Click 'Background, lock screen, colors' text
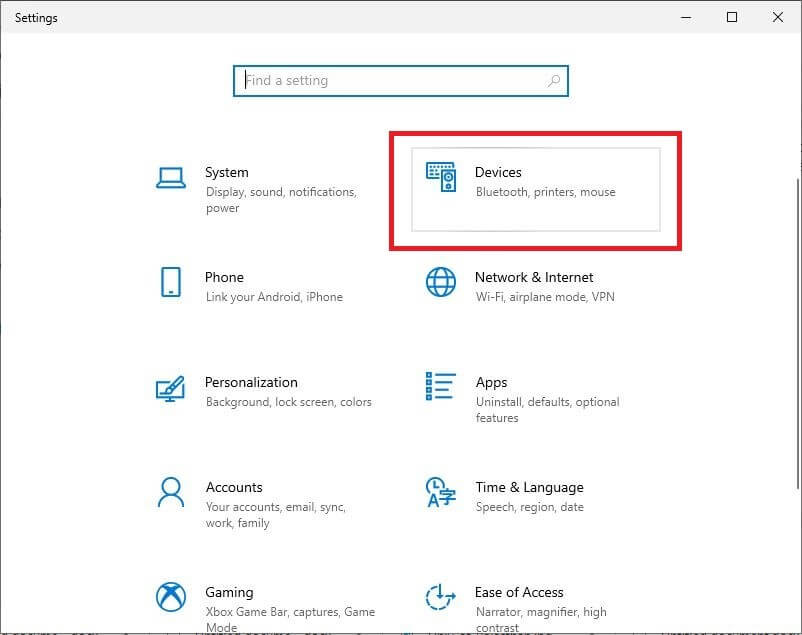The height and width of the screenshot is (635, 802). click(288, 402)
